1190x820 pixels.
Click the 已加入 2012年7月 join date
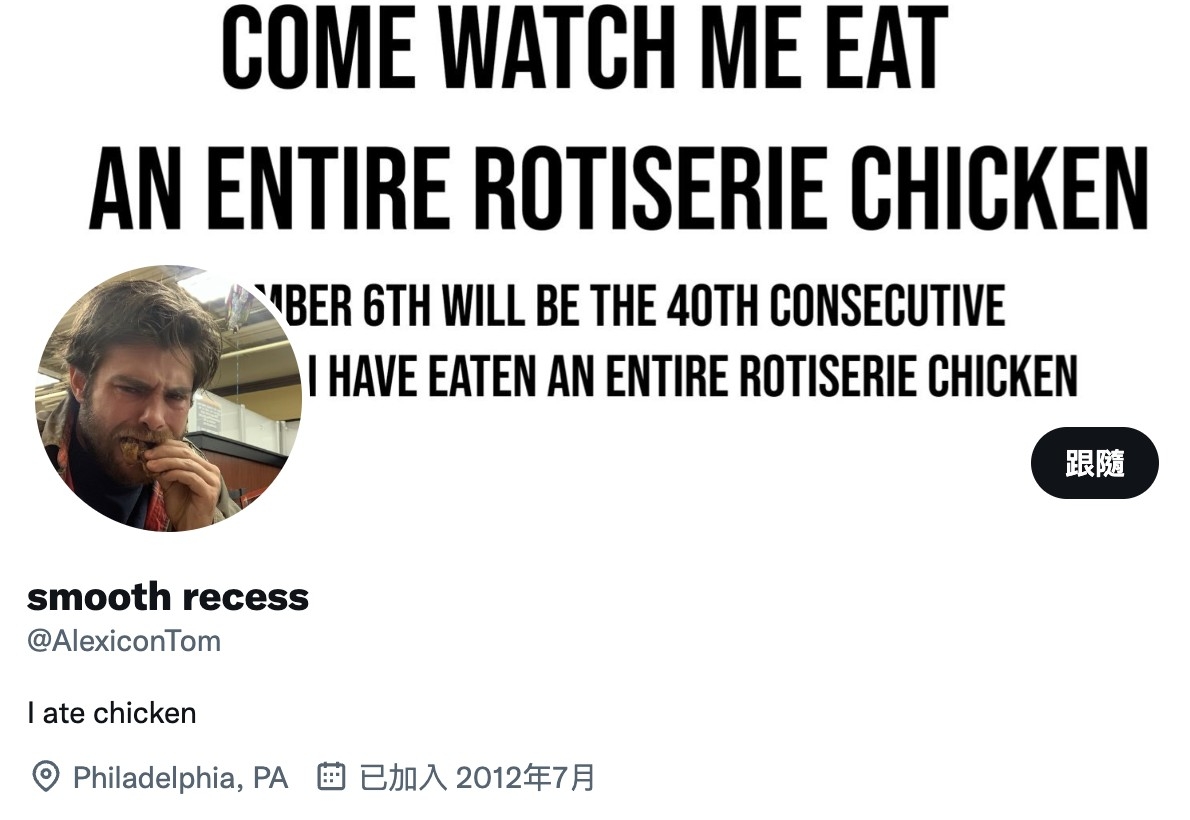477,777
